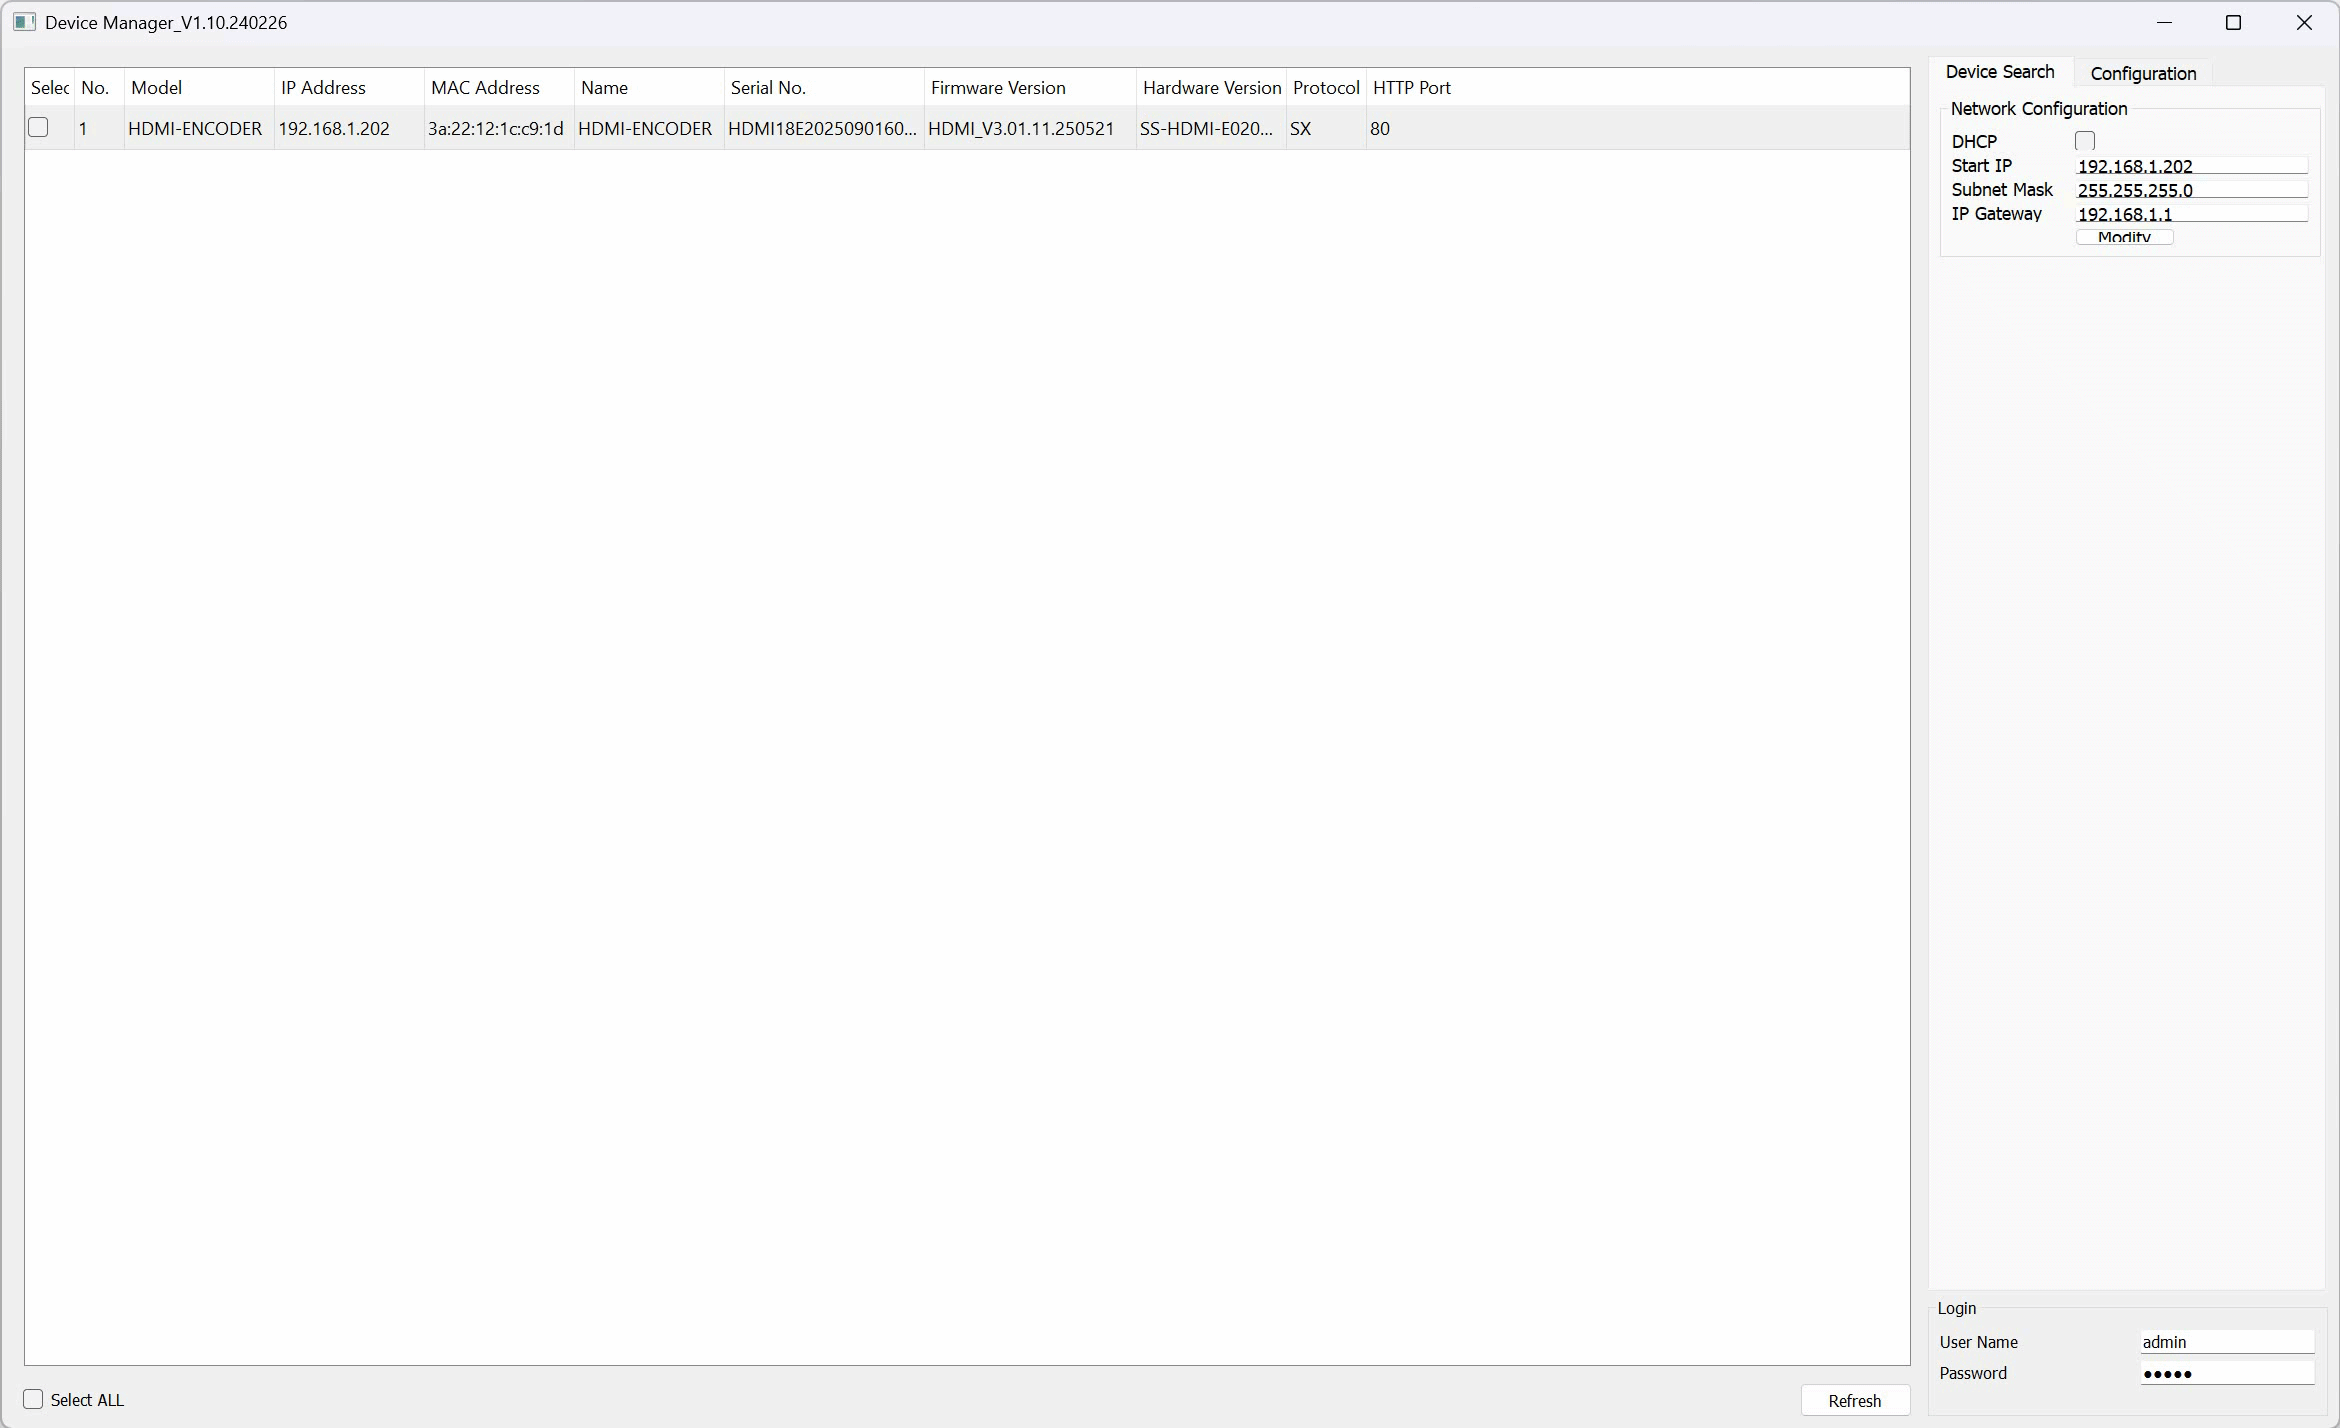2340x1428 pixels.
Task: Click the Refresh button
Action: pyautogui.click(x=1854, y=1400)
